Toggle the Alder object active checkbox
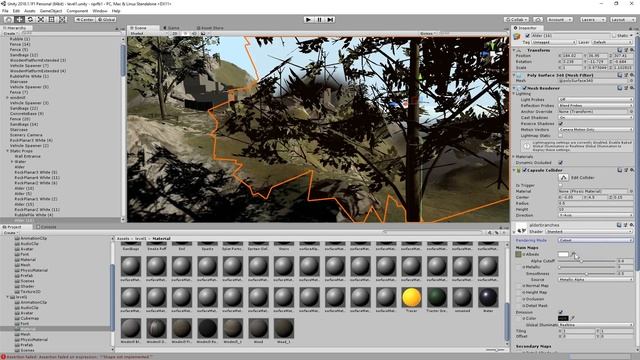This screenshot has height=360, width=640. coord(527,36)
